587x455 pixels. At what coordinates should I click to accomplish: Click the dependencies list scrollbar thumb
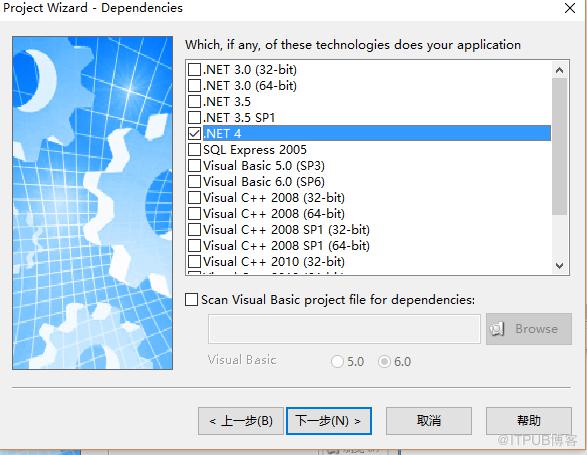click(x=560, y=146)
